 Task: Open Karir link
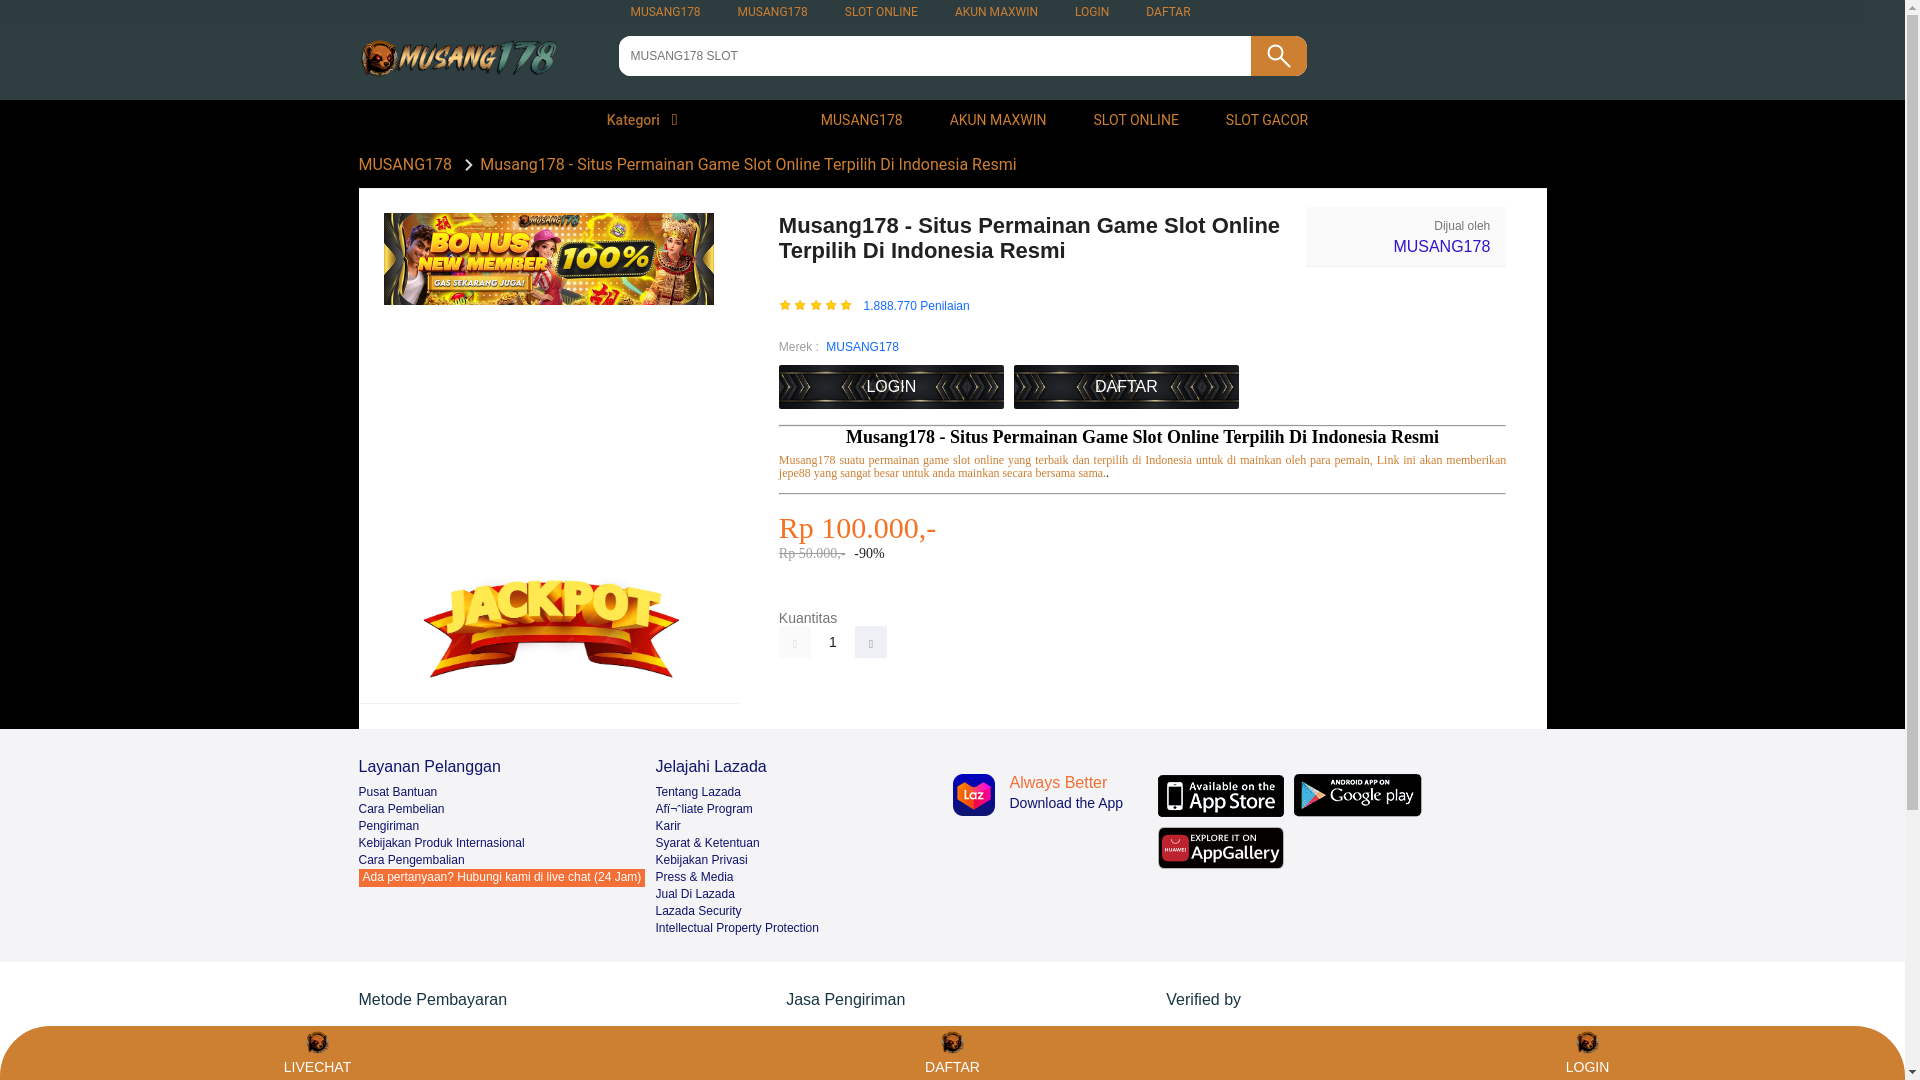(x=668, y=826)
